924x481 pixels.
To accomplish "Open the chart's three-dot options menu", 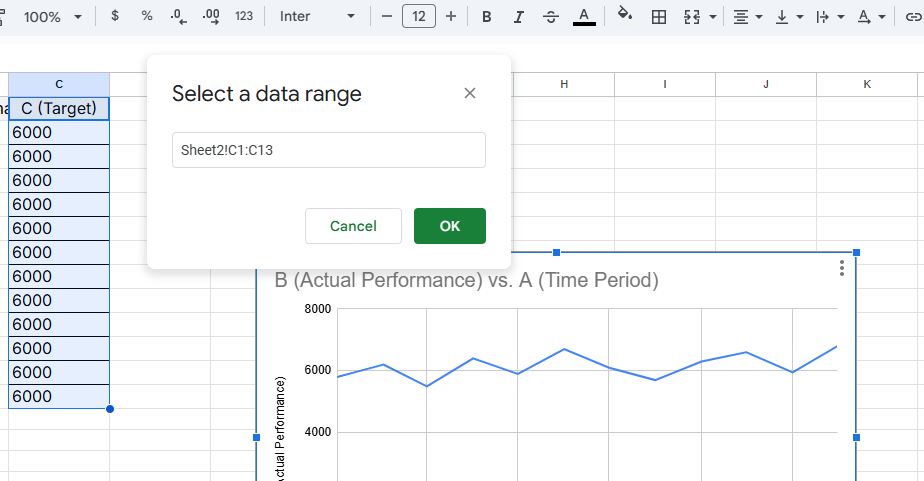I will coord(842,268).
